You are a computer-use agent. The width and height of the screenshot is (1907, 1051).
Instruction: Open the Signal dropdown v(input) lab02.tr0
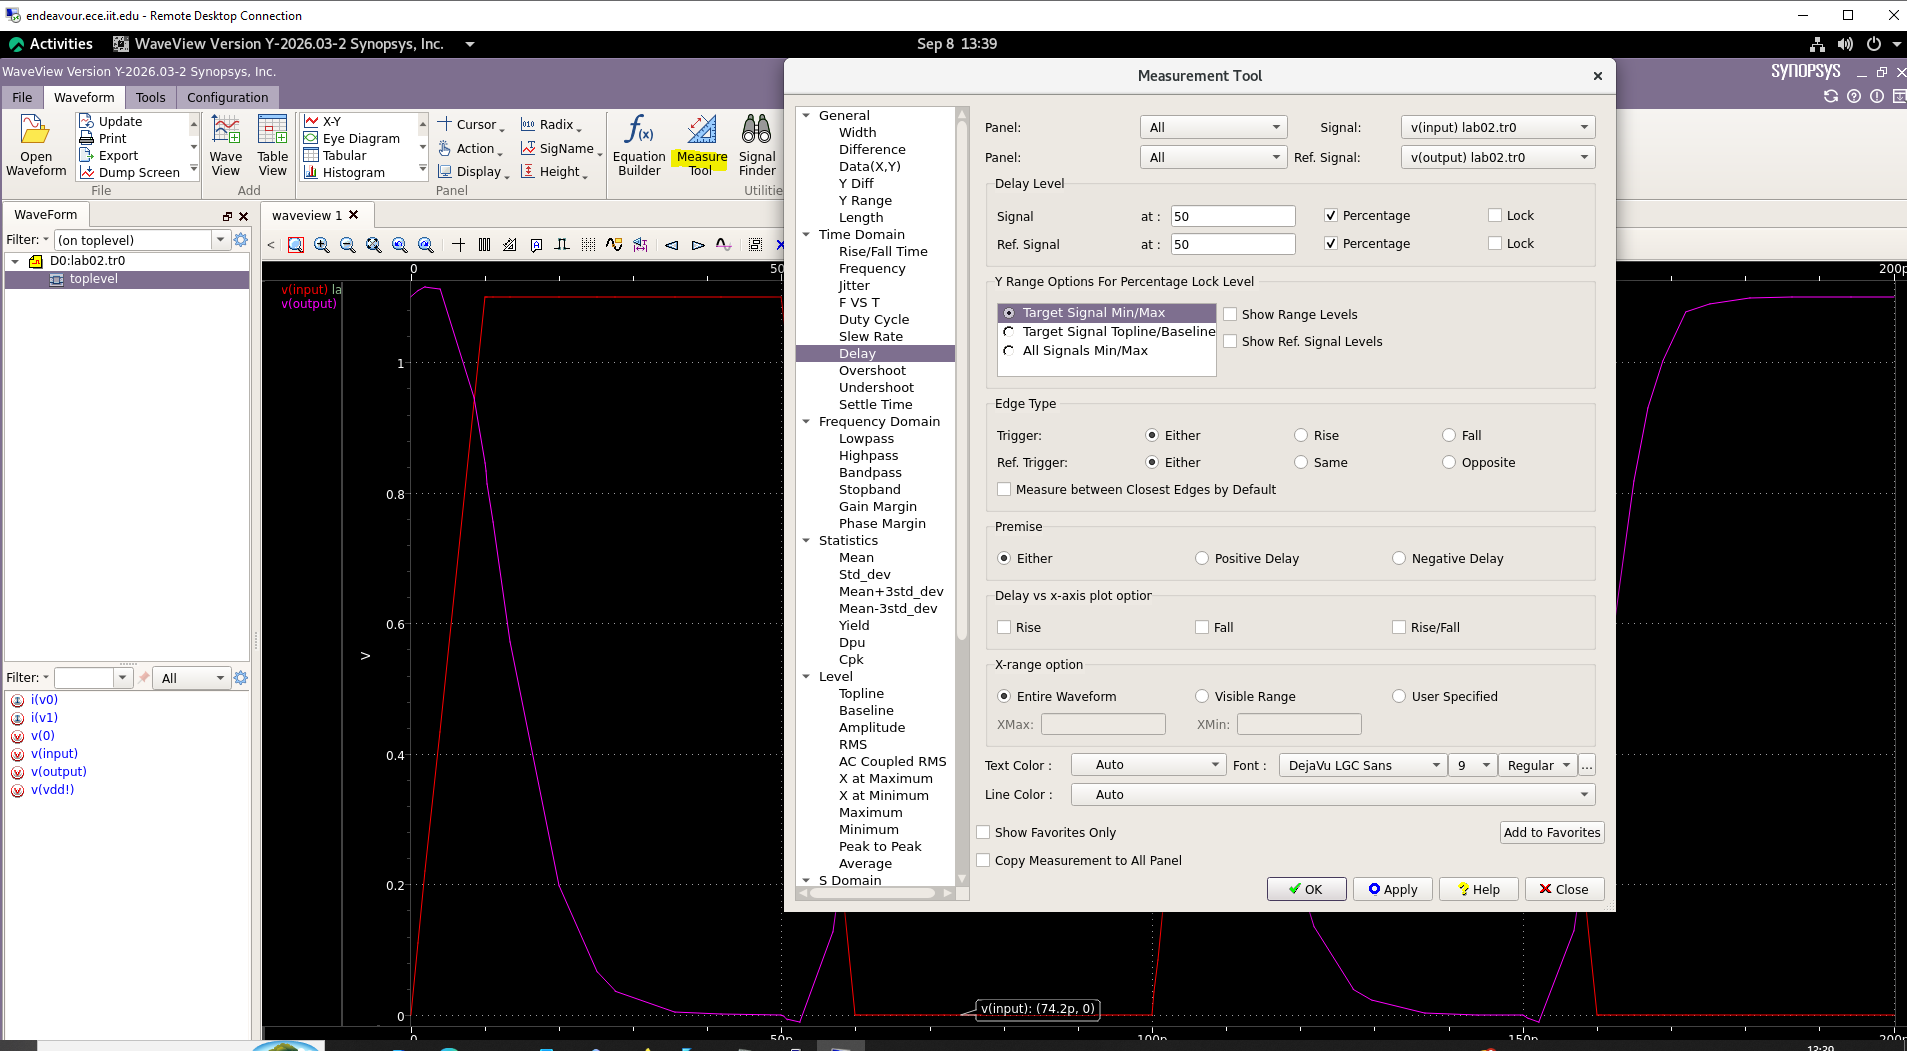click(1498, 127)
